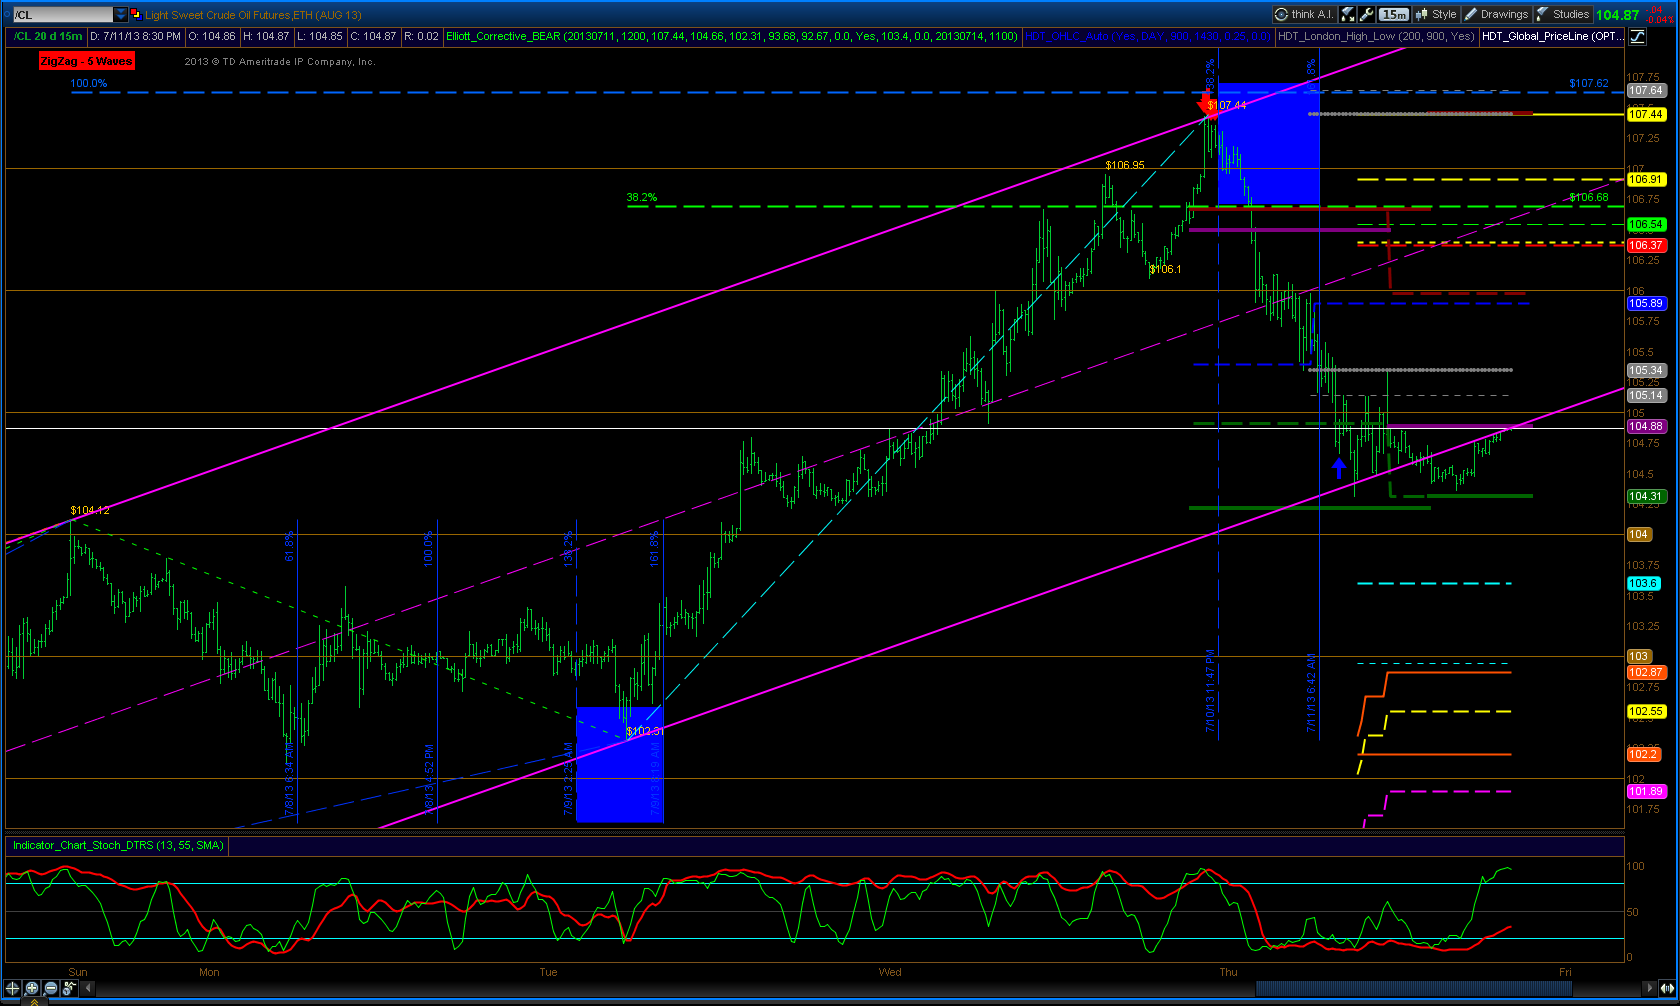Click the studies-and-strategies flask icon beside think A.I.
The height and width of the screenshot is (1006, 1680).
coord(1348,14)
